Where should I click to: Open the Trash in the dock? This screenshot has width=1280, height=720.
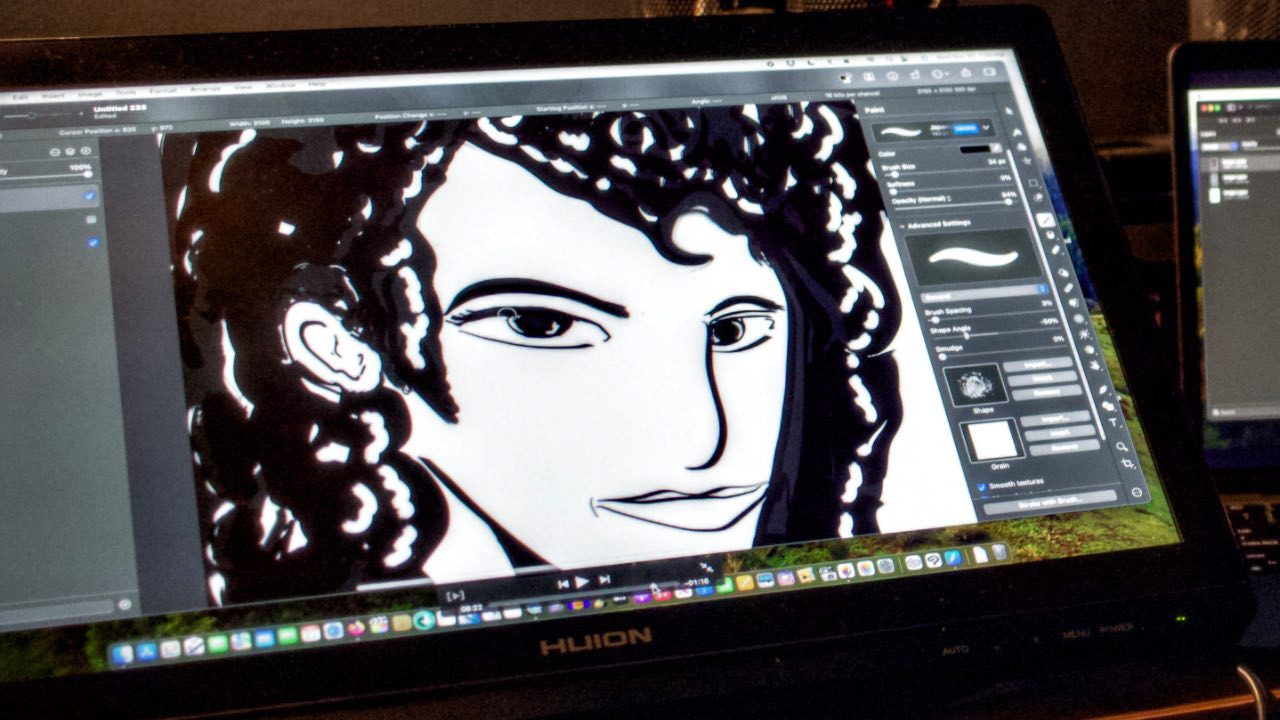(x=999, y=551)
